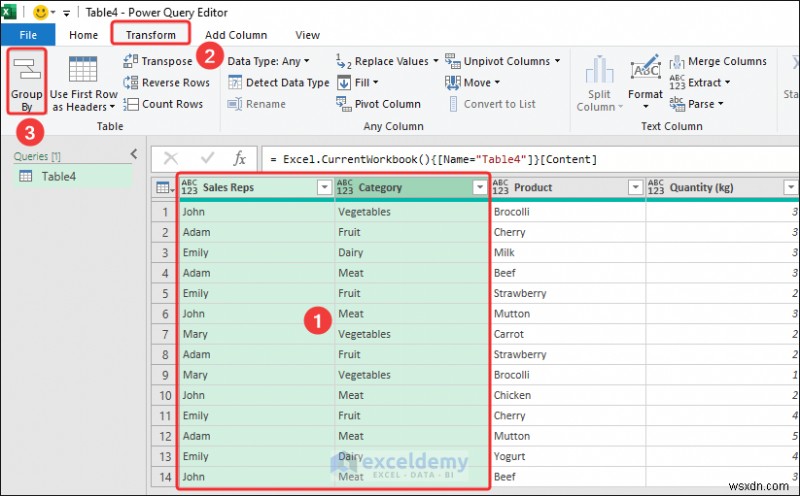Click Pivot Column
The image size is (800, 496).
click(379, 104)
